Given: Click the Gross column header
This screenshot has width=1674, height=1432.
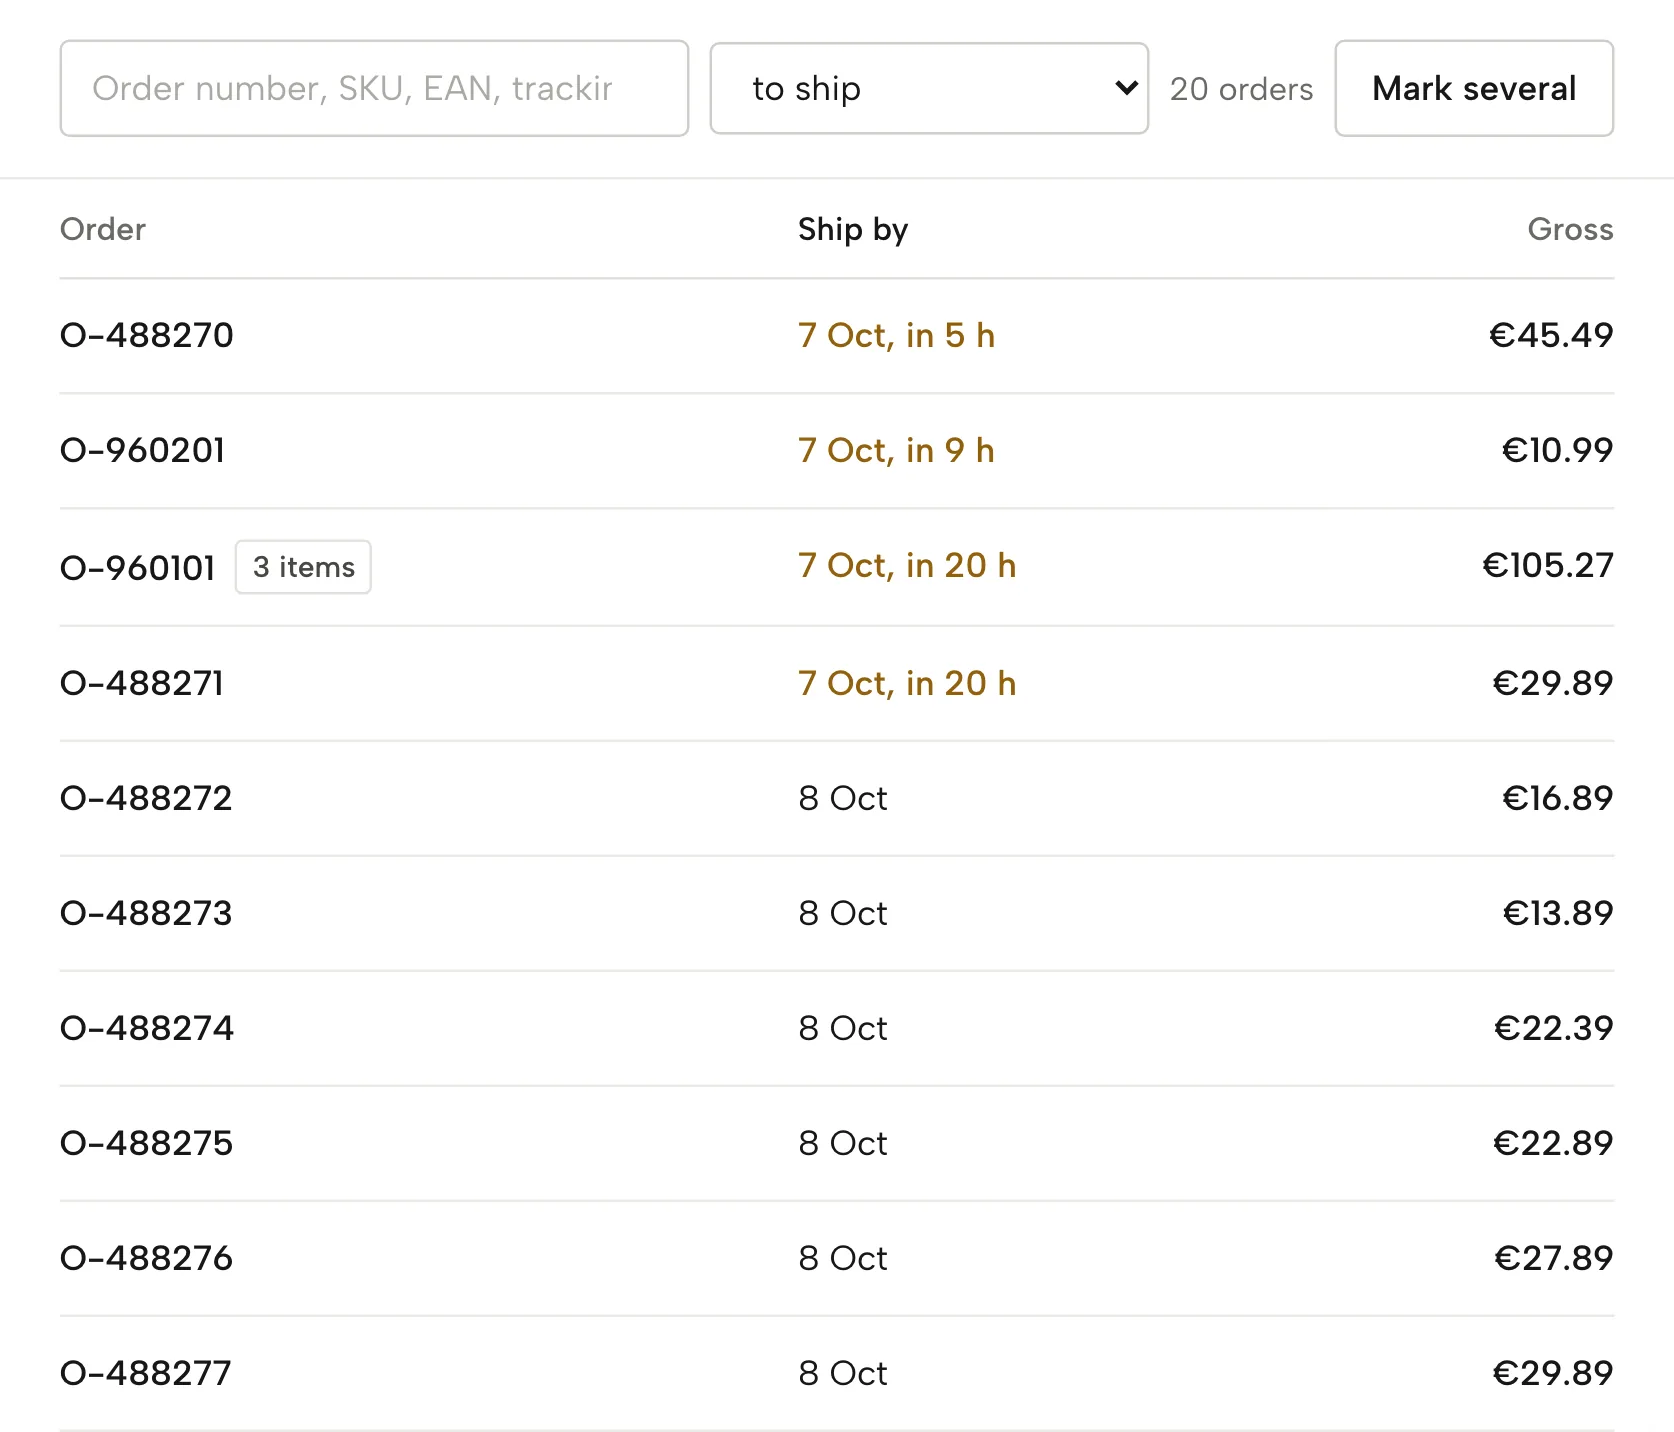Looking at the screenshot, I should [1570, 229].
